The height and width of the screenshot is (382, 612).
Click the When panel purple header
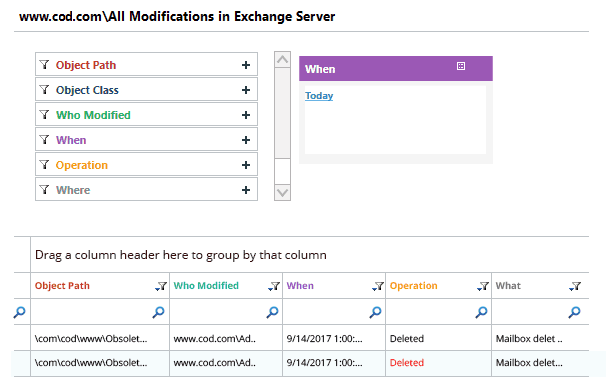[x=396, y=69]
